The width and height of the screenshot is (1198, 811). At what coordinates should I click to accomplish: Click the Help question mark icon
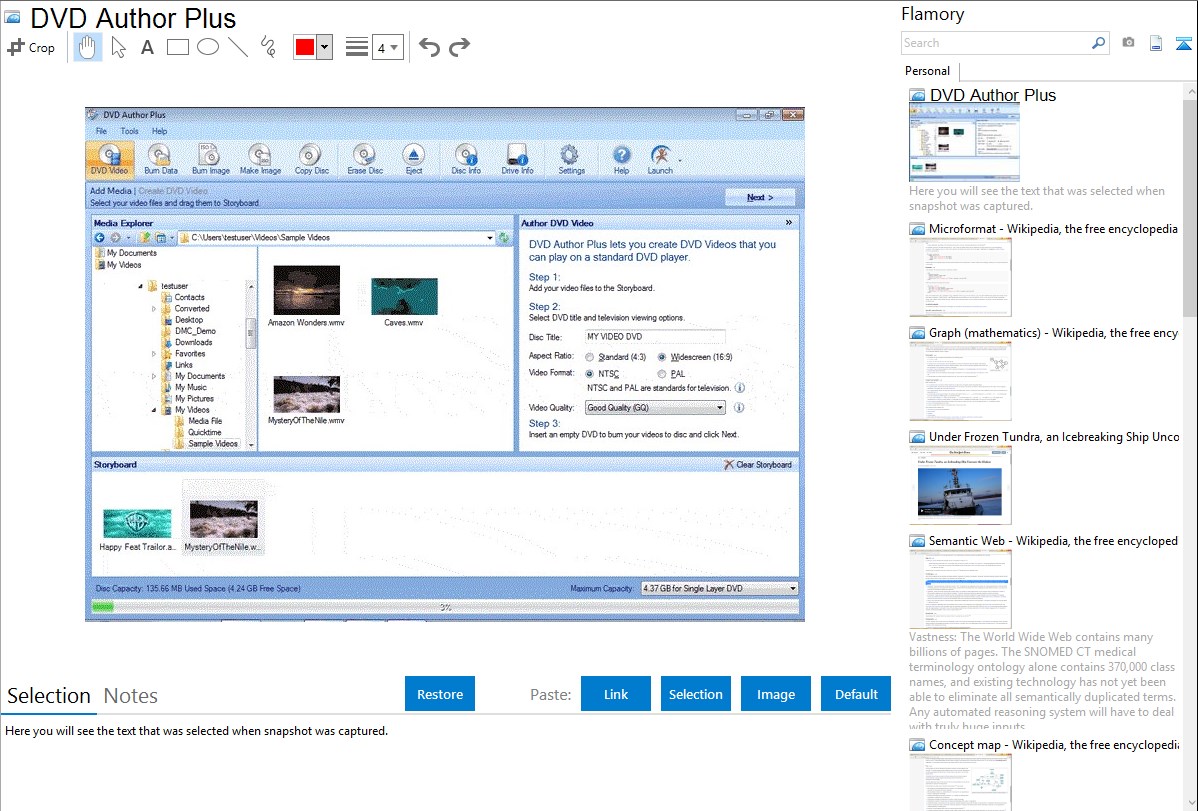click(x=621, y=158)
